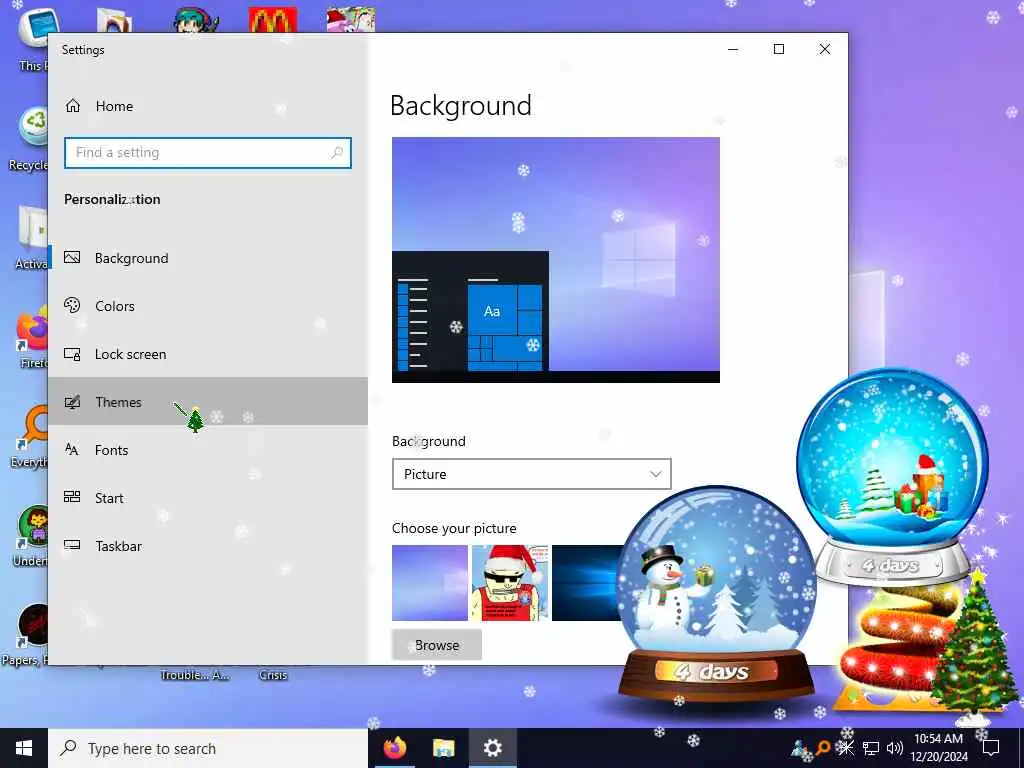1024x768 pixels.
Task: Click the Themes brush icon
Action: [x=72, y=402]
